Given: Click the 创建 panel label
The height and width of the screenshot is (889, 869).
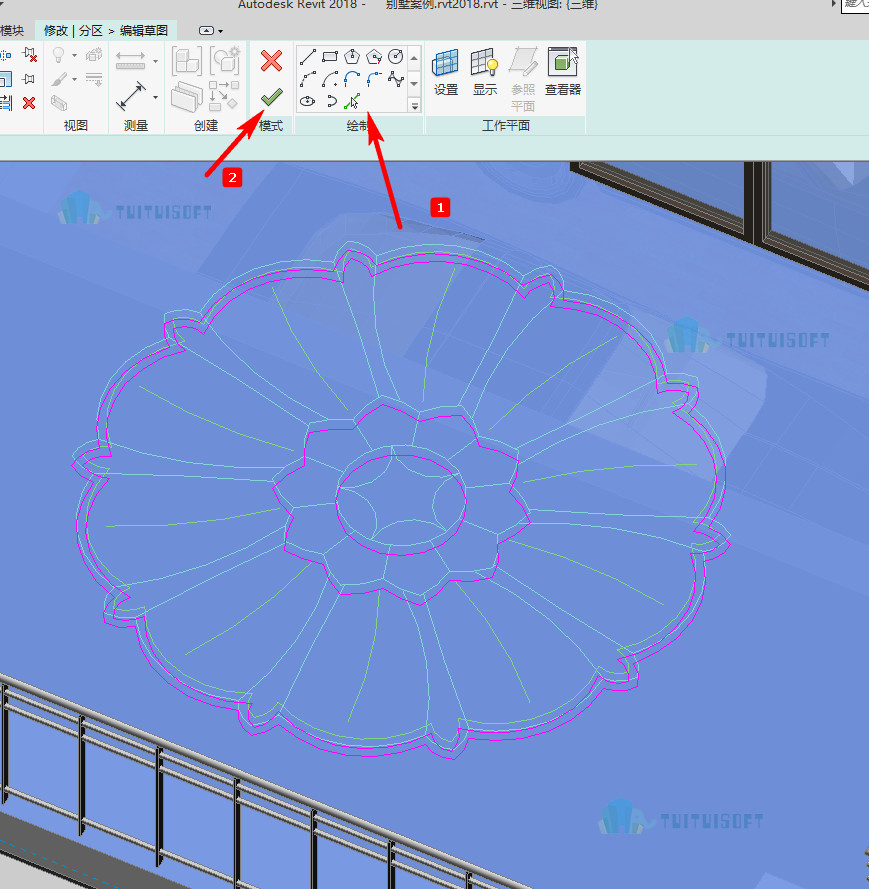Looking at the screenshot, I should 206,126.
